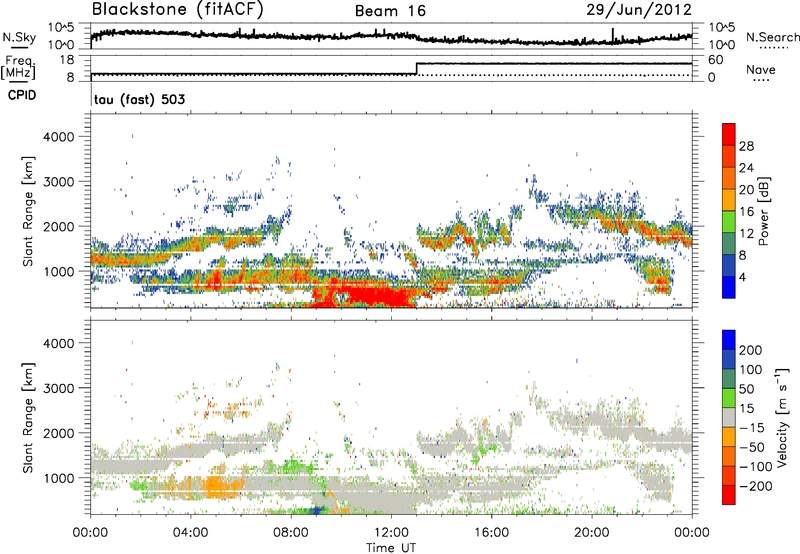Click the orange velocity patch near 05:00

click(x=218, y=486)
